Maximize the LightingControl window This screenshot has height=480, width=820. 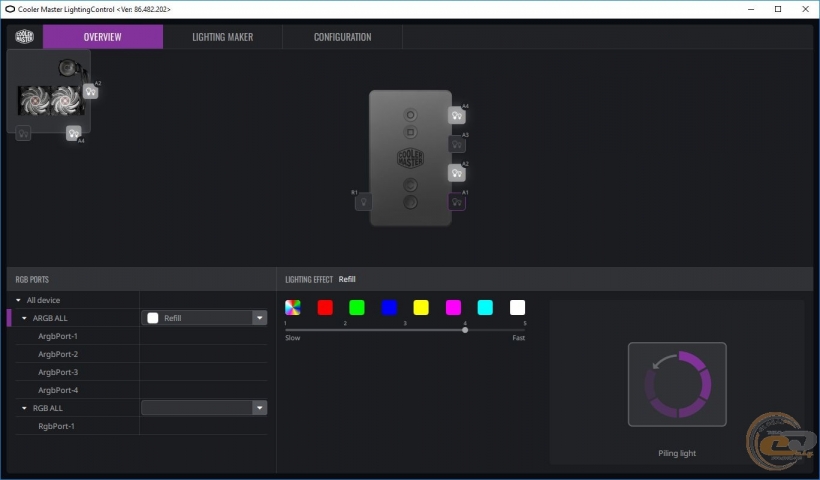778,9
